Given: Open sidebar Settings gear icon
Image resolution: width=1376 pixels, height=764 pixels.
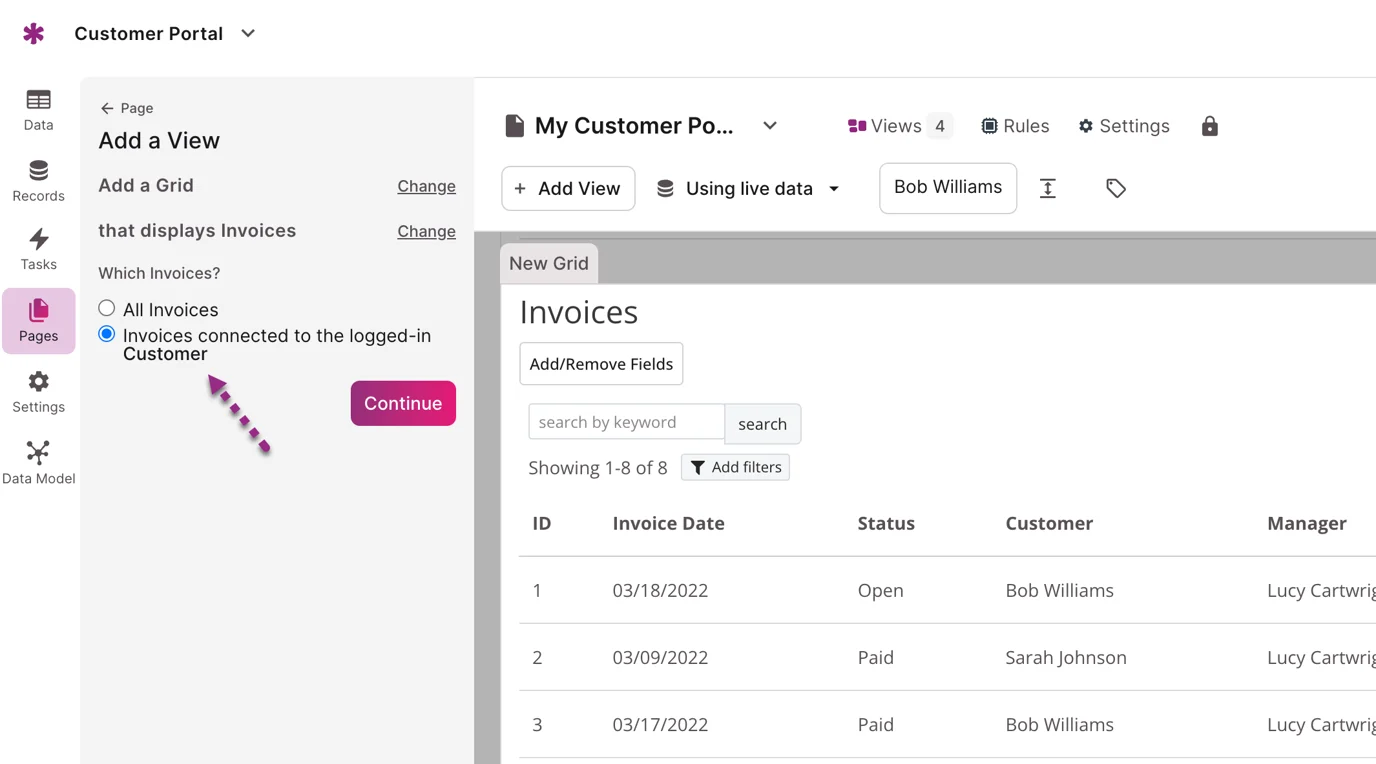Looking at the screenshot, I should point(38,392).
